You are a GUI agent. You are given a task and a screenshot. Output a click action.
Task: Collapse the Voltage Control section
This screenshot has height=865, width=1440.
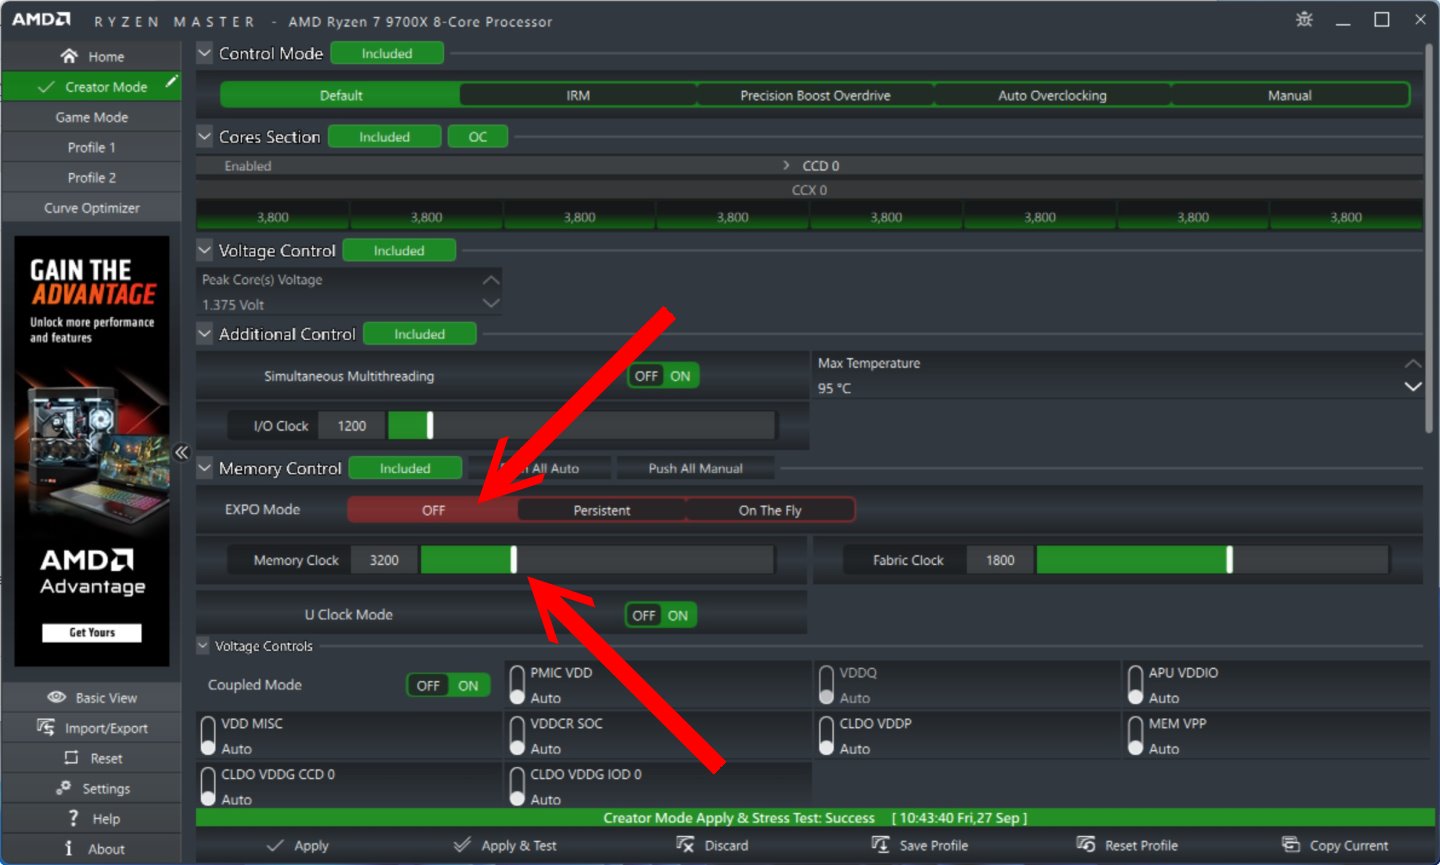click(204, 250)
